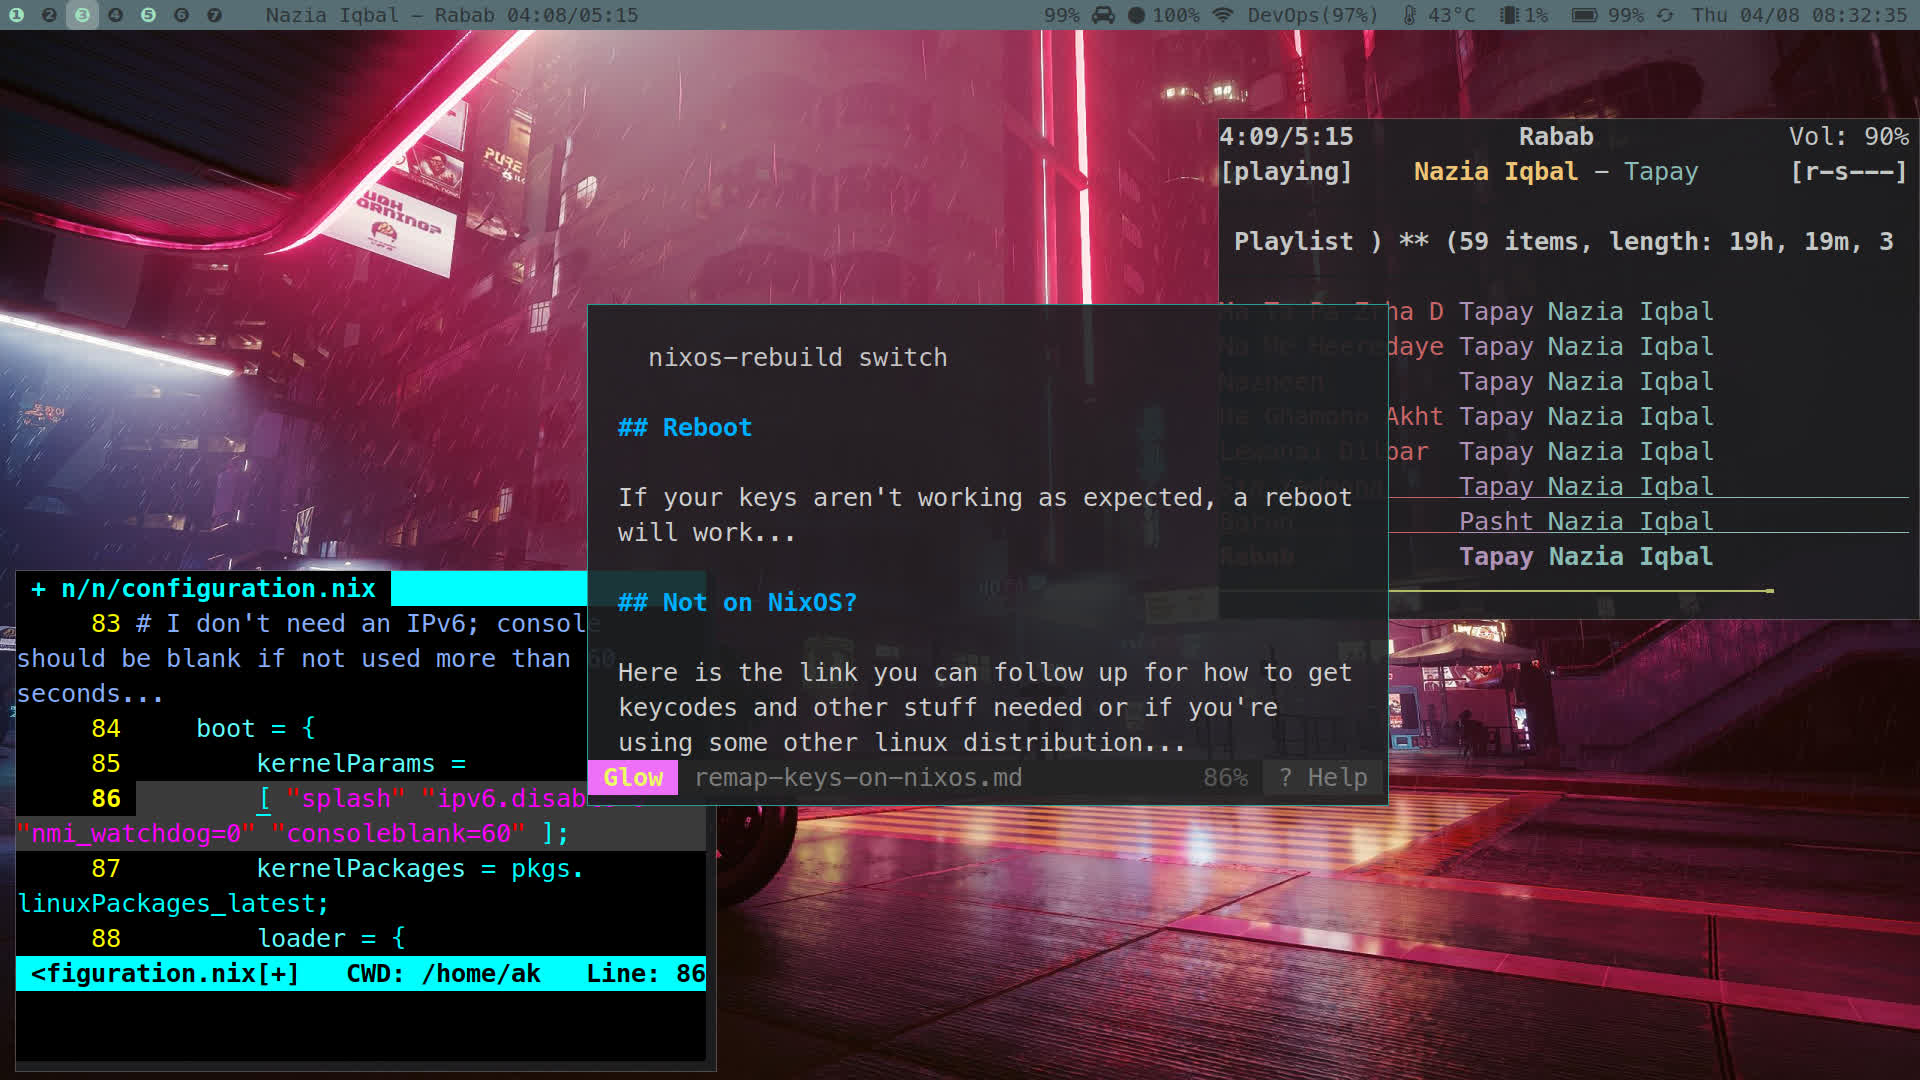Click '<figuration.nix[+]' in the editor statusline
The image size is (1920, 1080).
[x=165, y=973]
